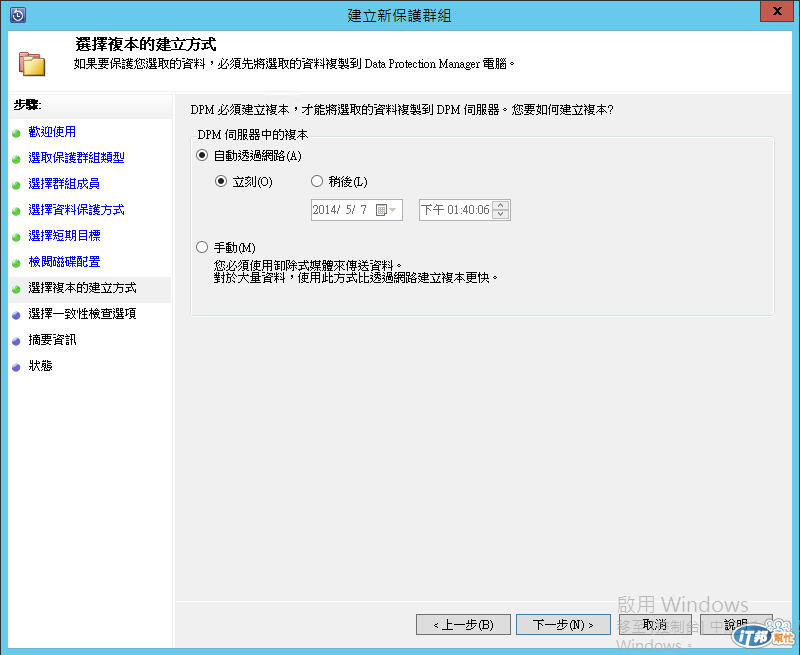Decrease time with the spinner down arrow
800x655 pixels.
click(501, 214)
